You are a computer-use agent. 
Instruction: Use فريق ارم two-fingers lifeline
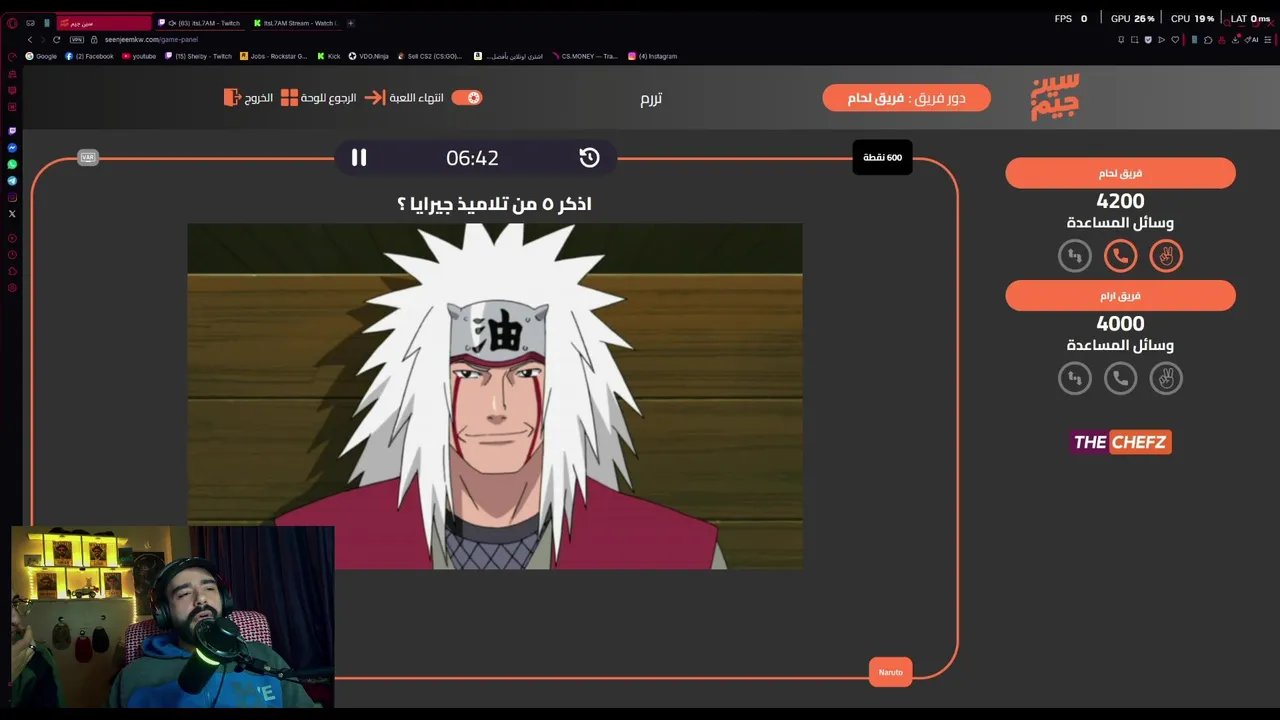pos(1166,378)
